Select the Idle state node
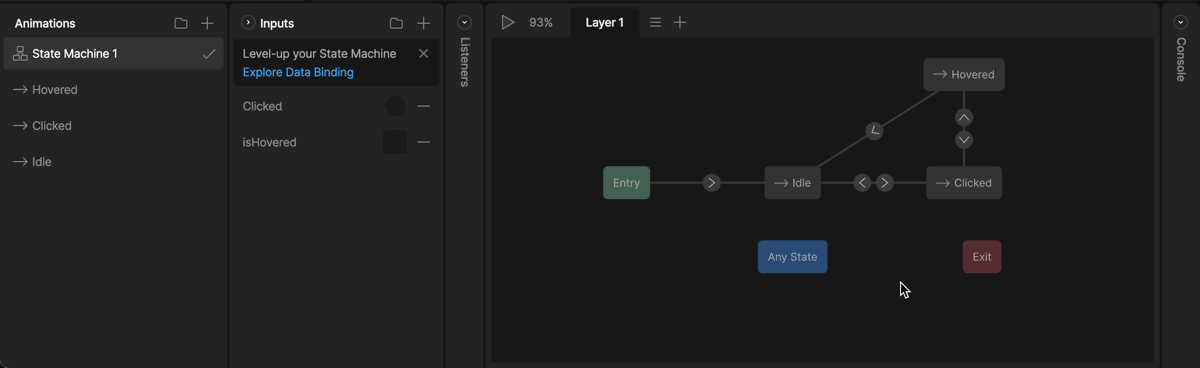 coord(793,183)
